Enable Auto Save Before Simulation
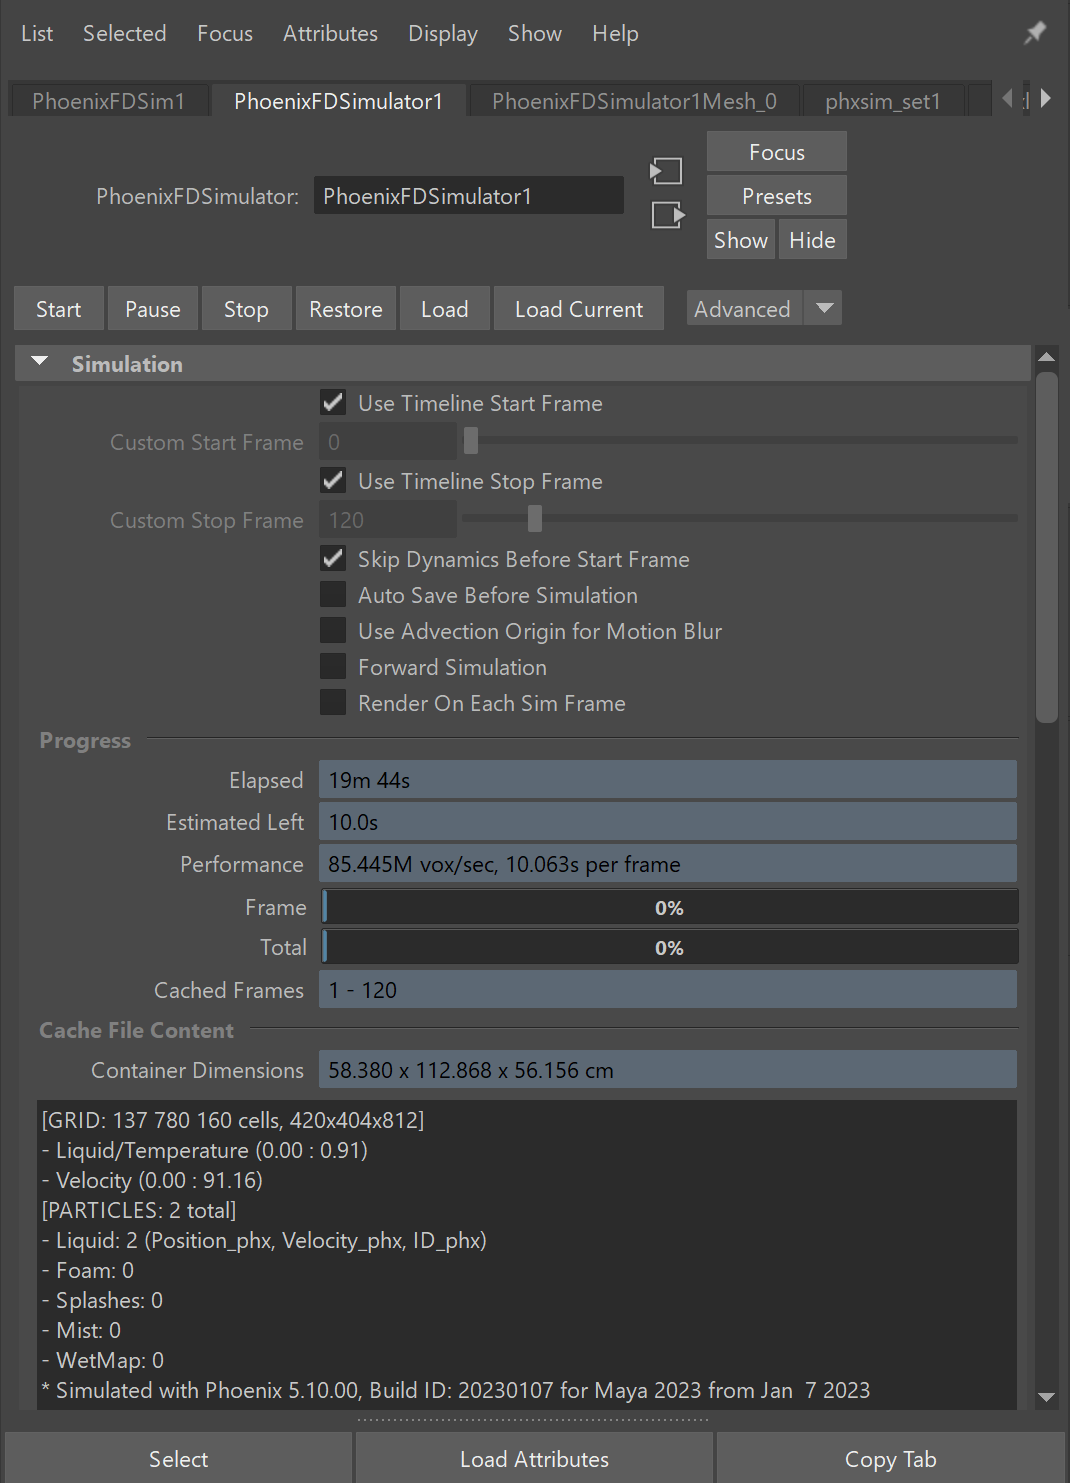The width and height of the screenshot is (1070, 1483). [333, 595]
